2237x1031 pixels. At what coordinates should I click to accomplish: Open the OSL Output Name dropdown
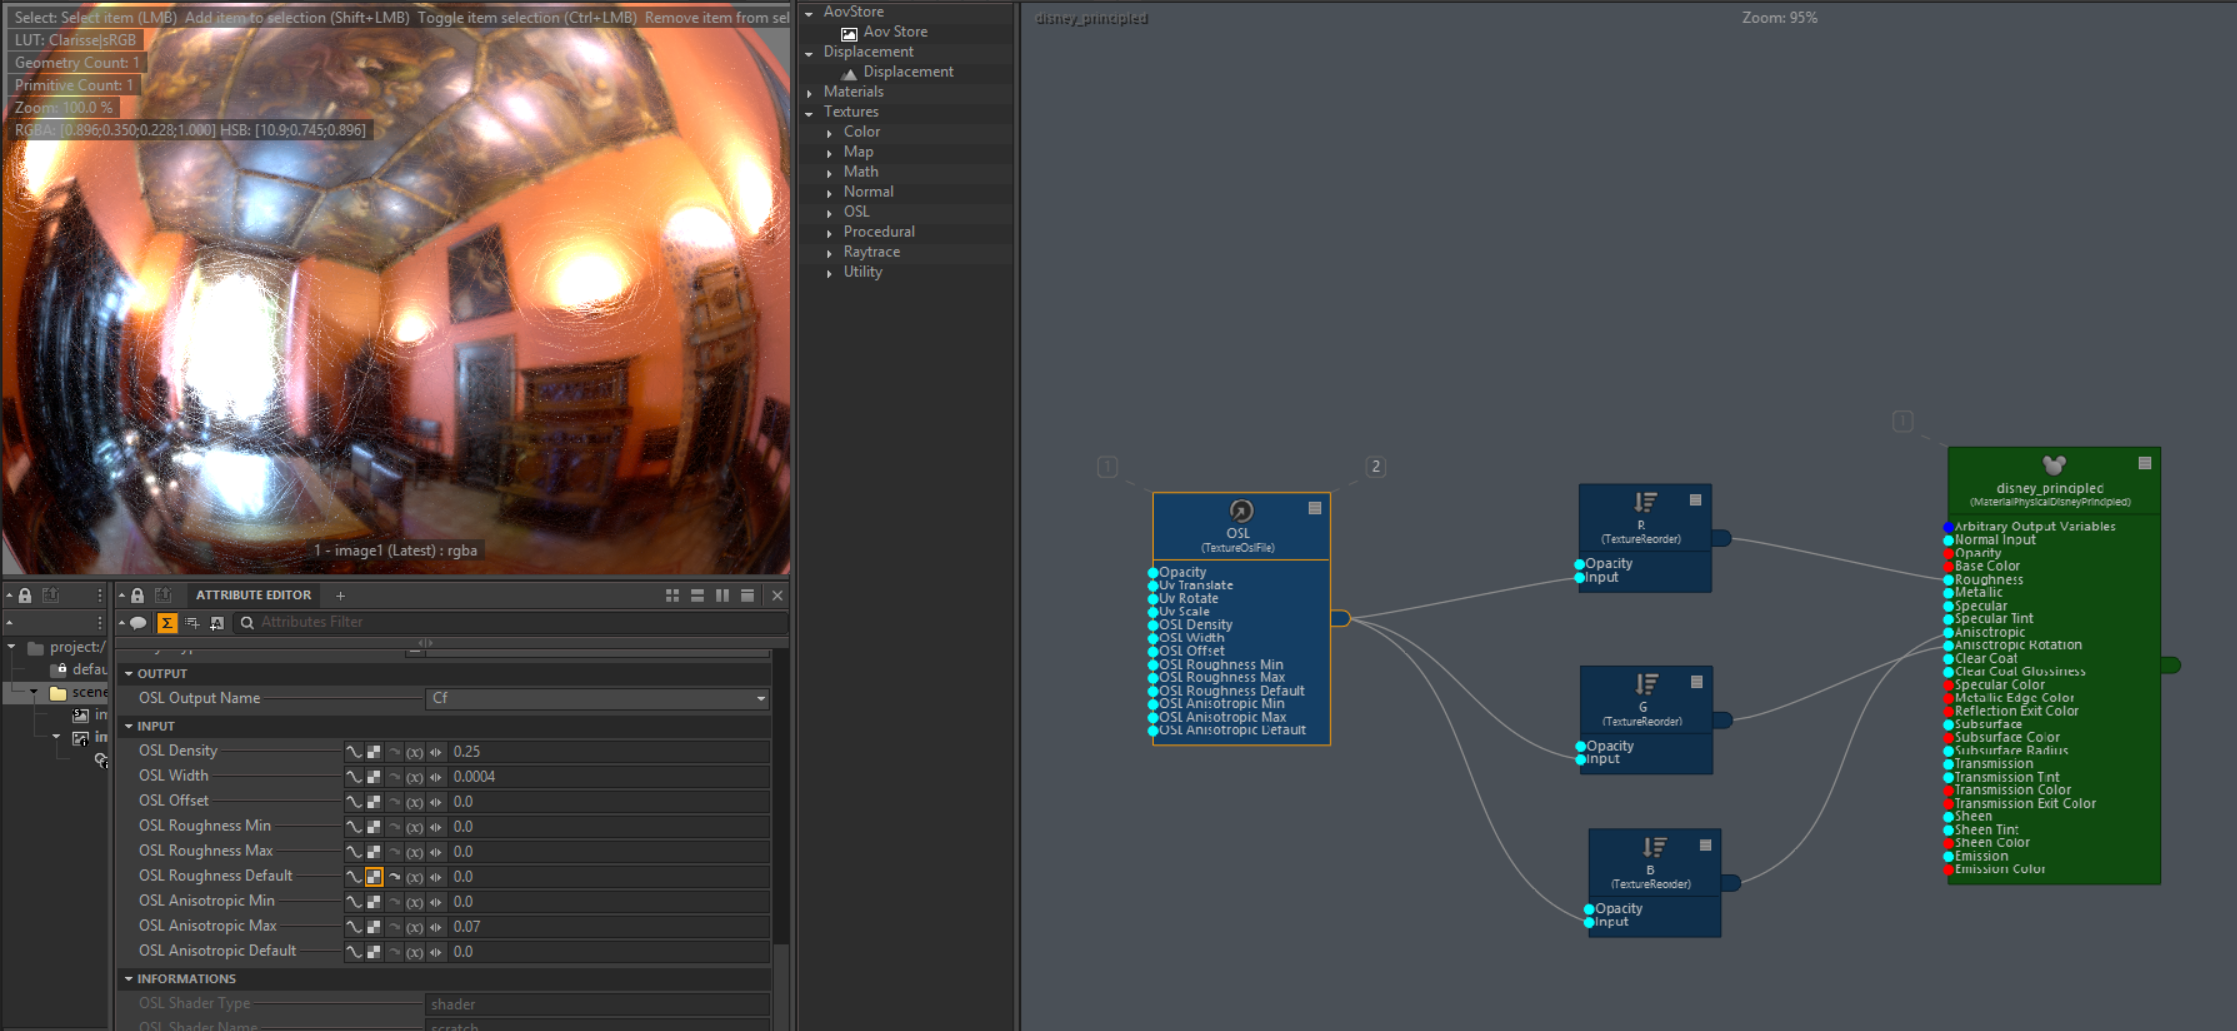(x=597, y=699)
